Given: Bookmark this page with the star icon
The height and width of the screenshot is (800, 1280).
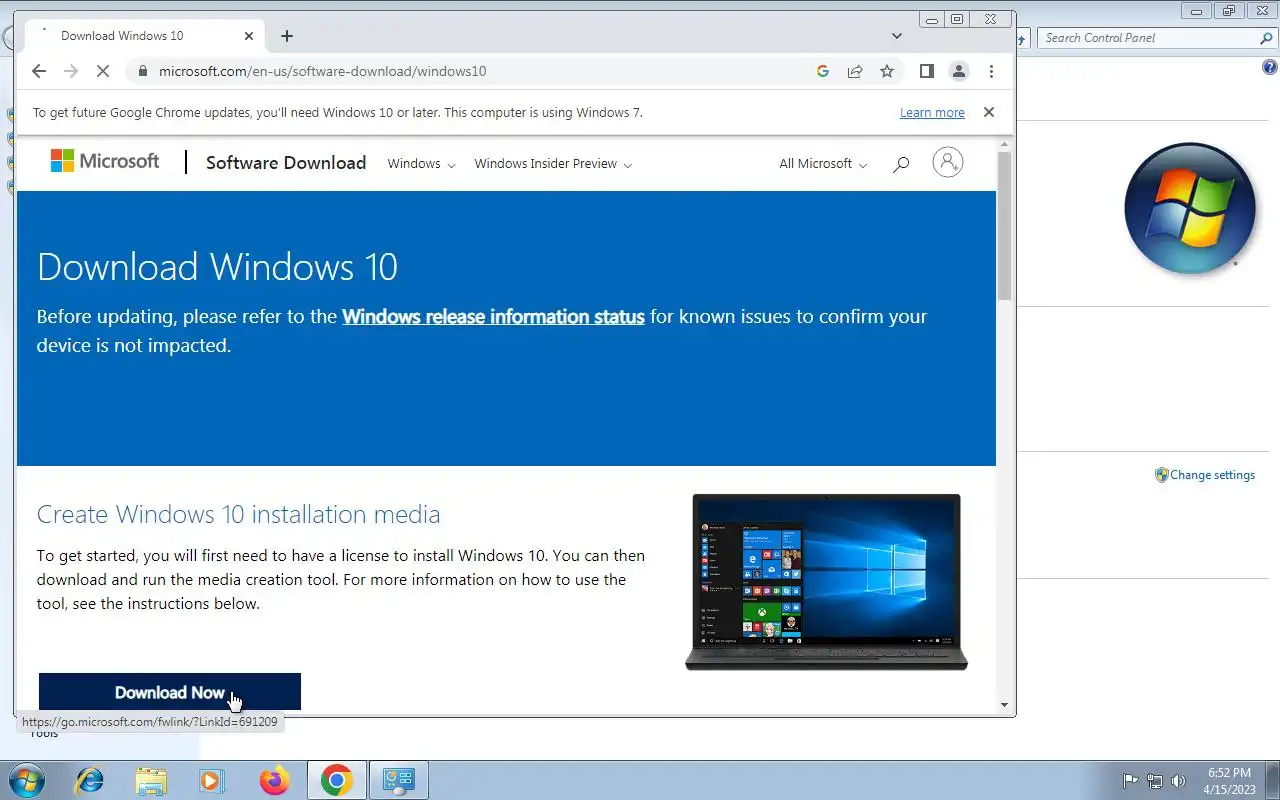Looking at the screenshot, I should coord(887,71).
